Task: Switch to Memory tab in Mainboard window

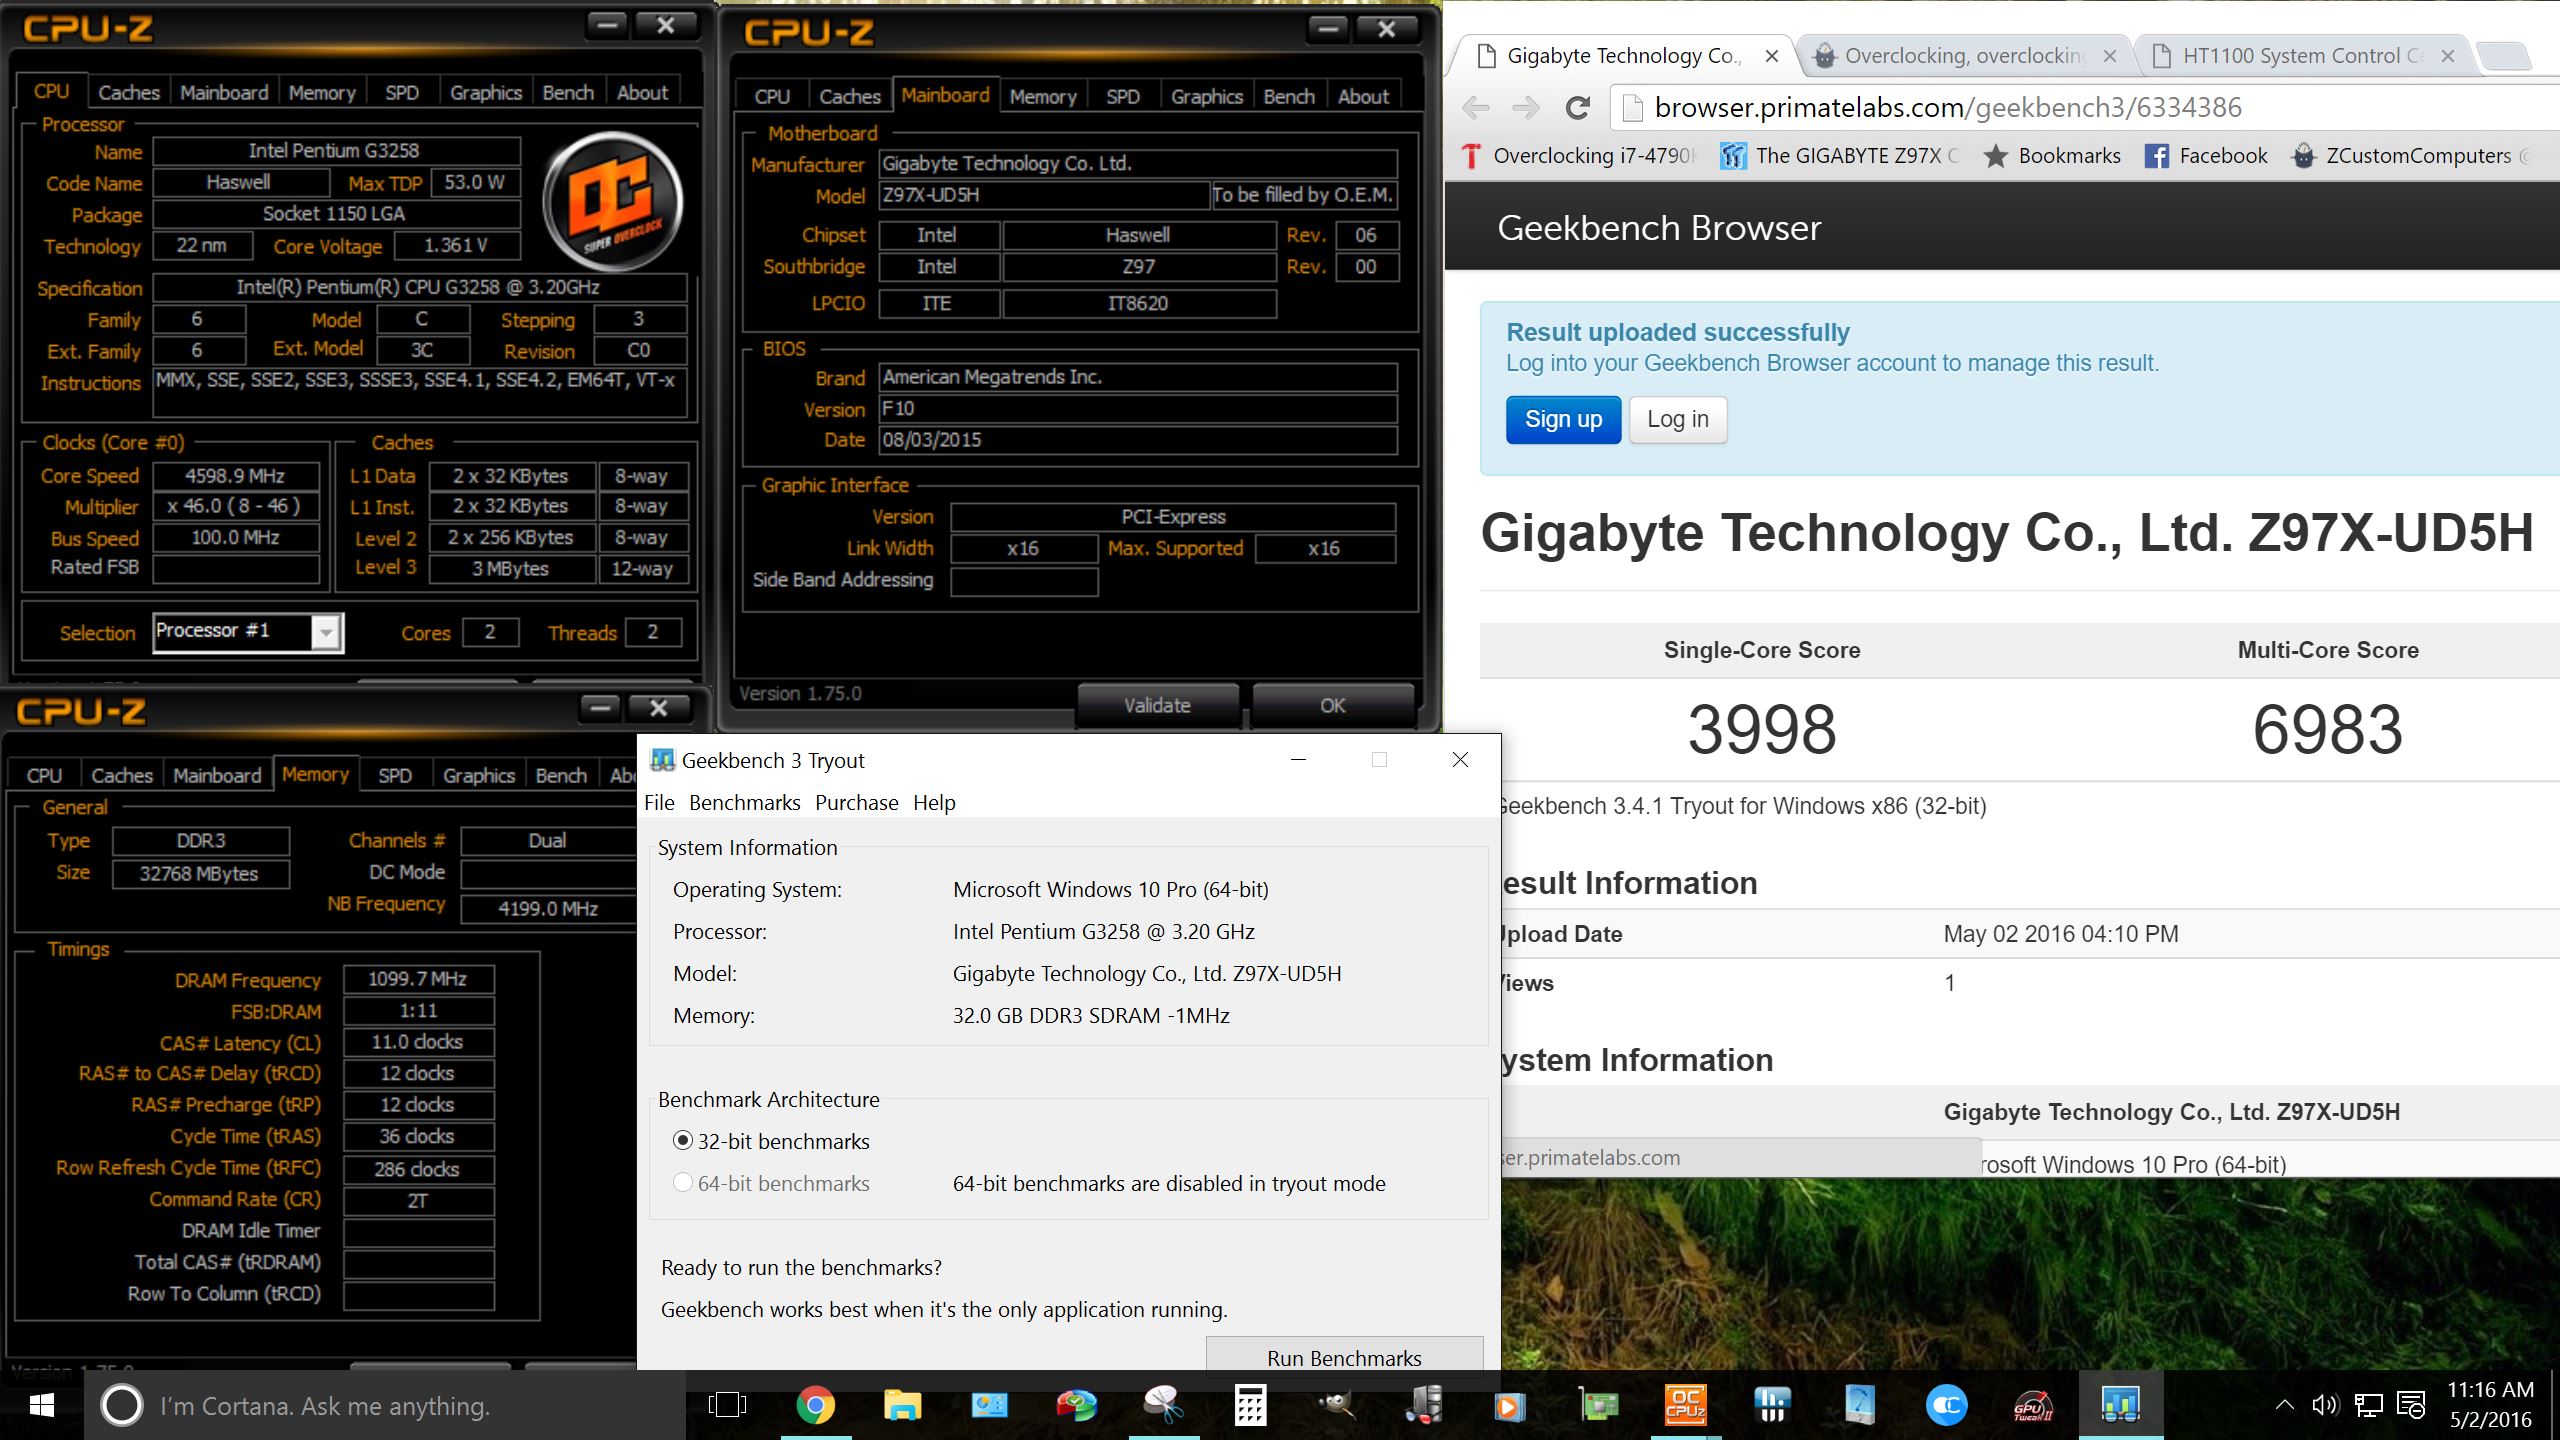Action: point(1043,97)
